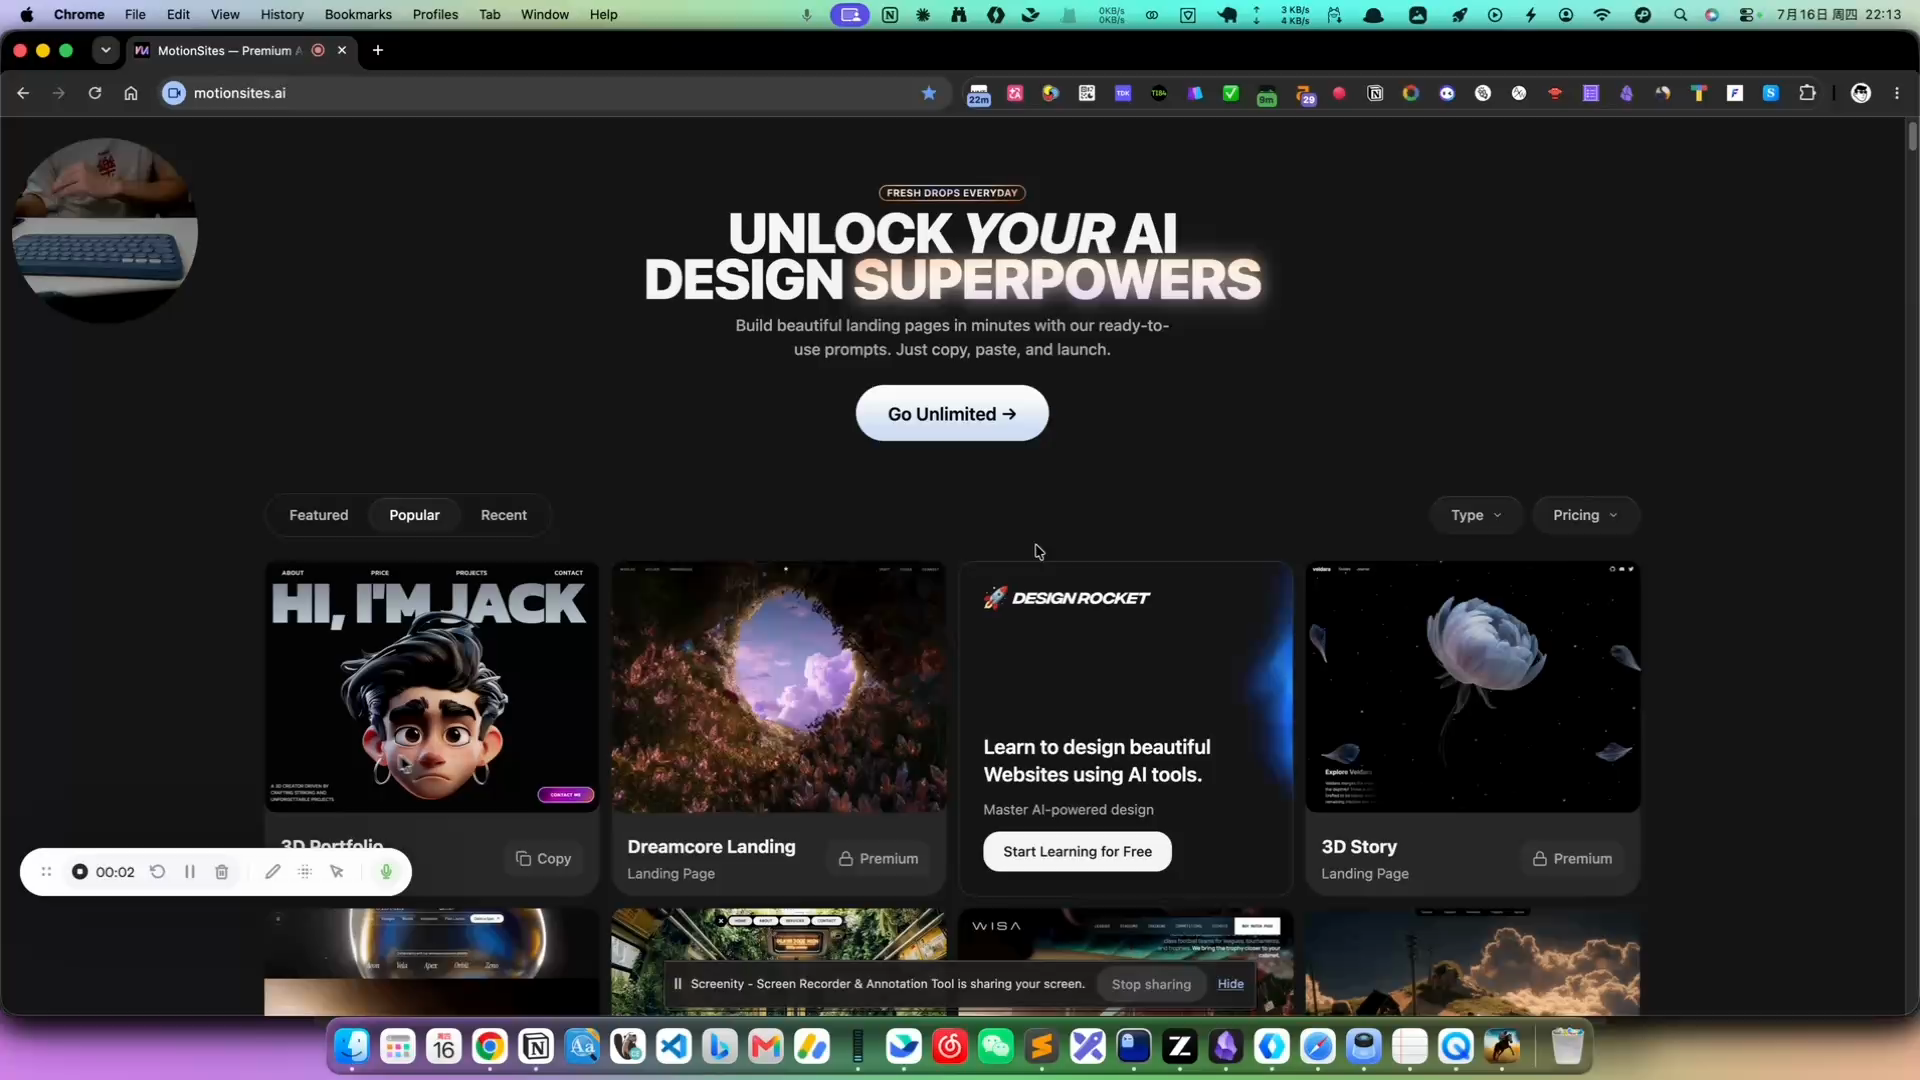Open the History menu
Viewport: 1920px width, 1080px height.
point(282,14)
